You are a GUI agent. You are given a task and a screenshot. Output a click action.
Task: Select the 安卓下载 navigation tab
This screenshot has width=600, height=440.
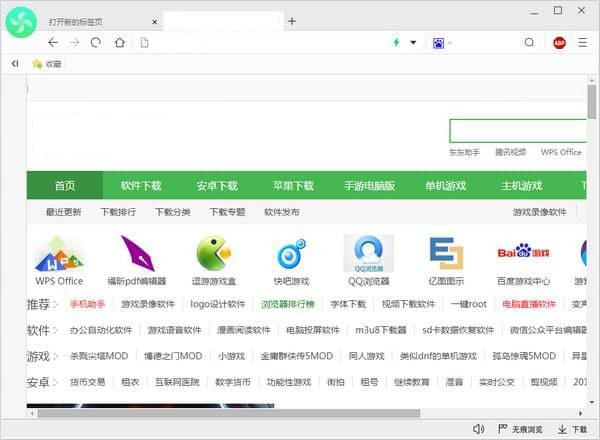pos(217,186)
